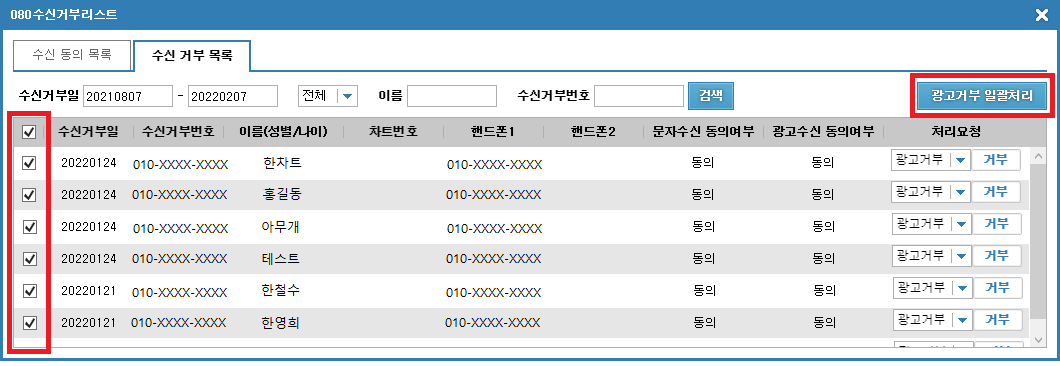Click the 이름 search input field
This screenshot has height=366, width=1060.
pos(452,96)
